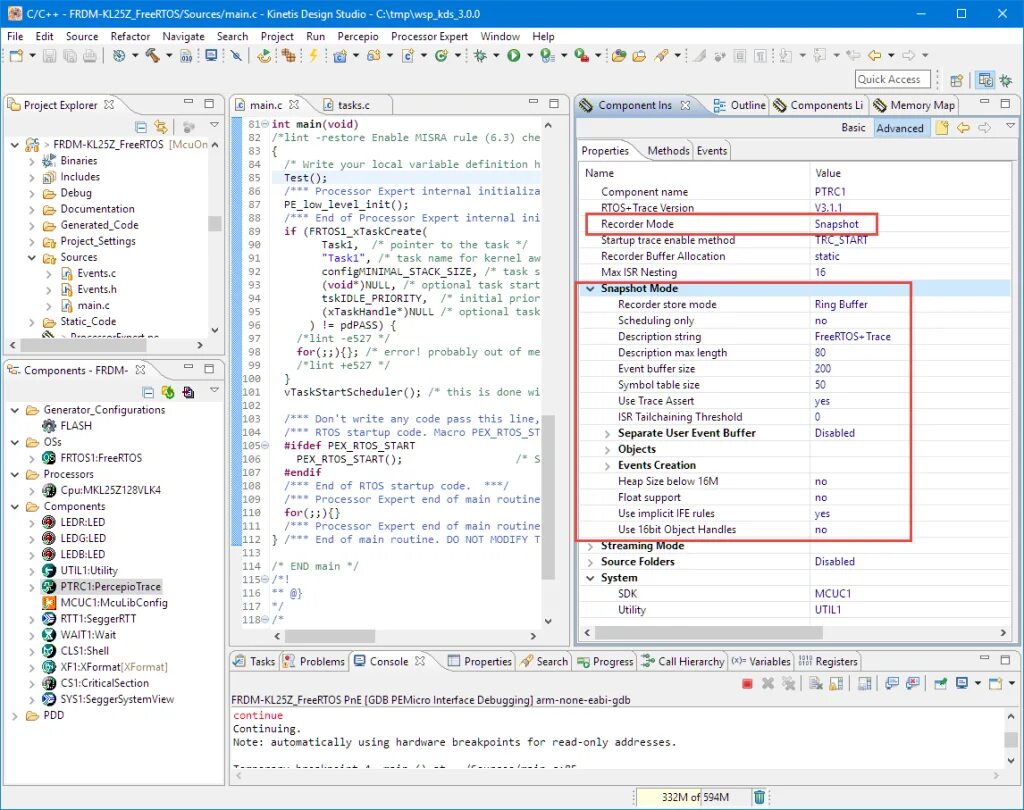Open the Percepio menu

tap(358, 37)
